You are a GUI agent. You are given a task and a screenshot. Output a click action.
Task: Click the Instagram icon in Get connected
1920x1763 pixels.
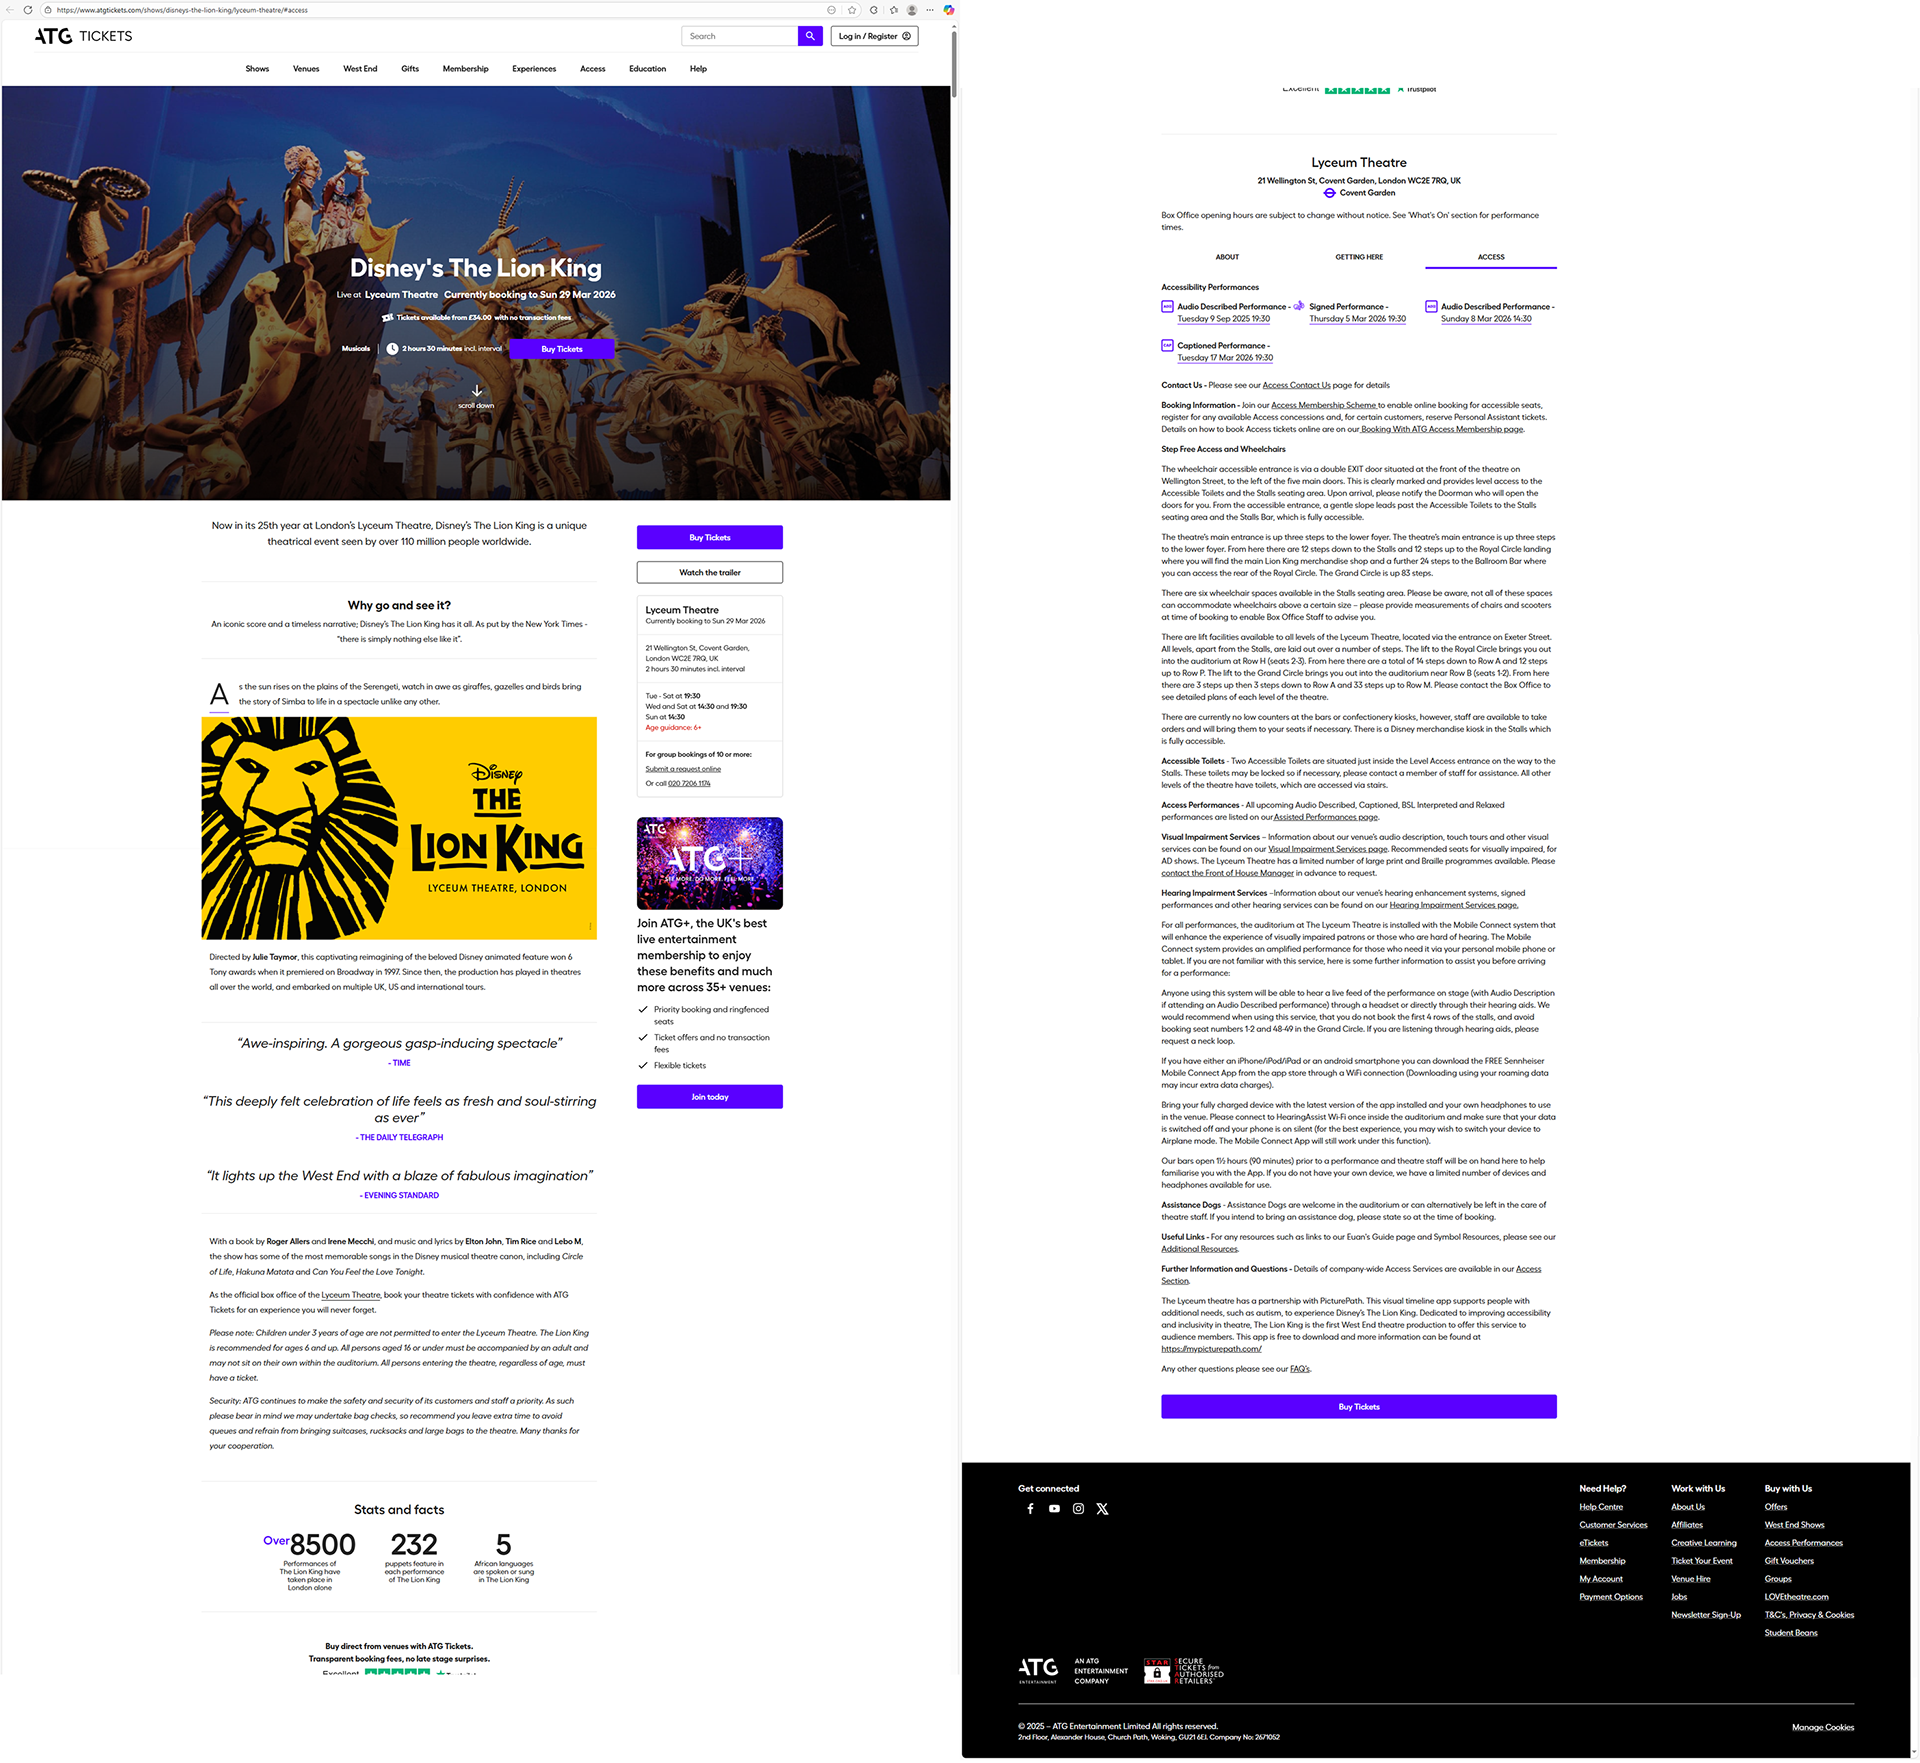(1078, 1509)
